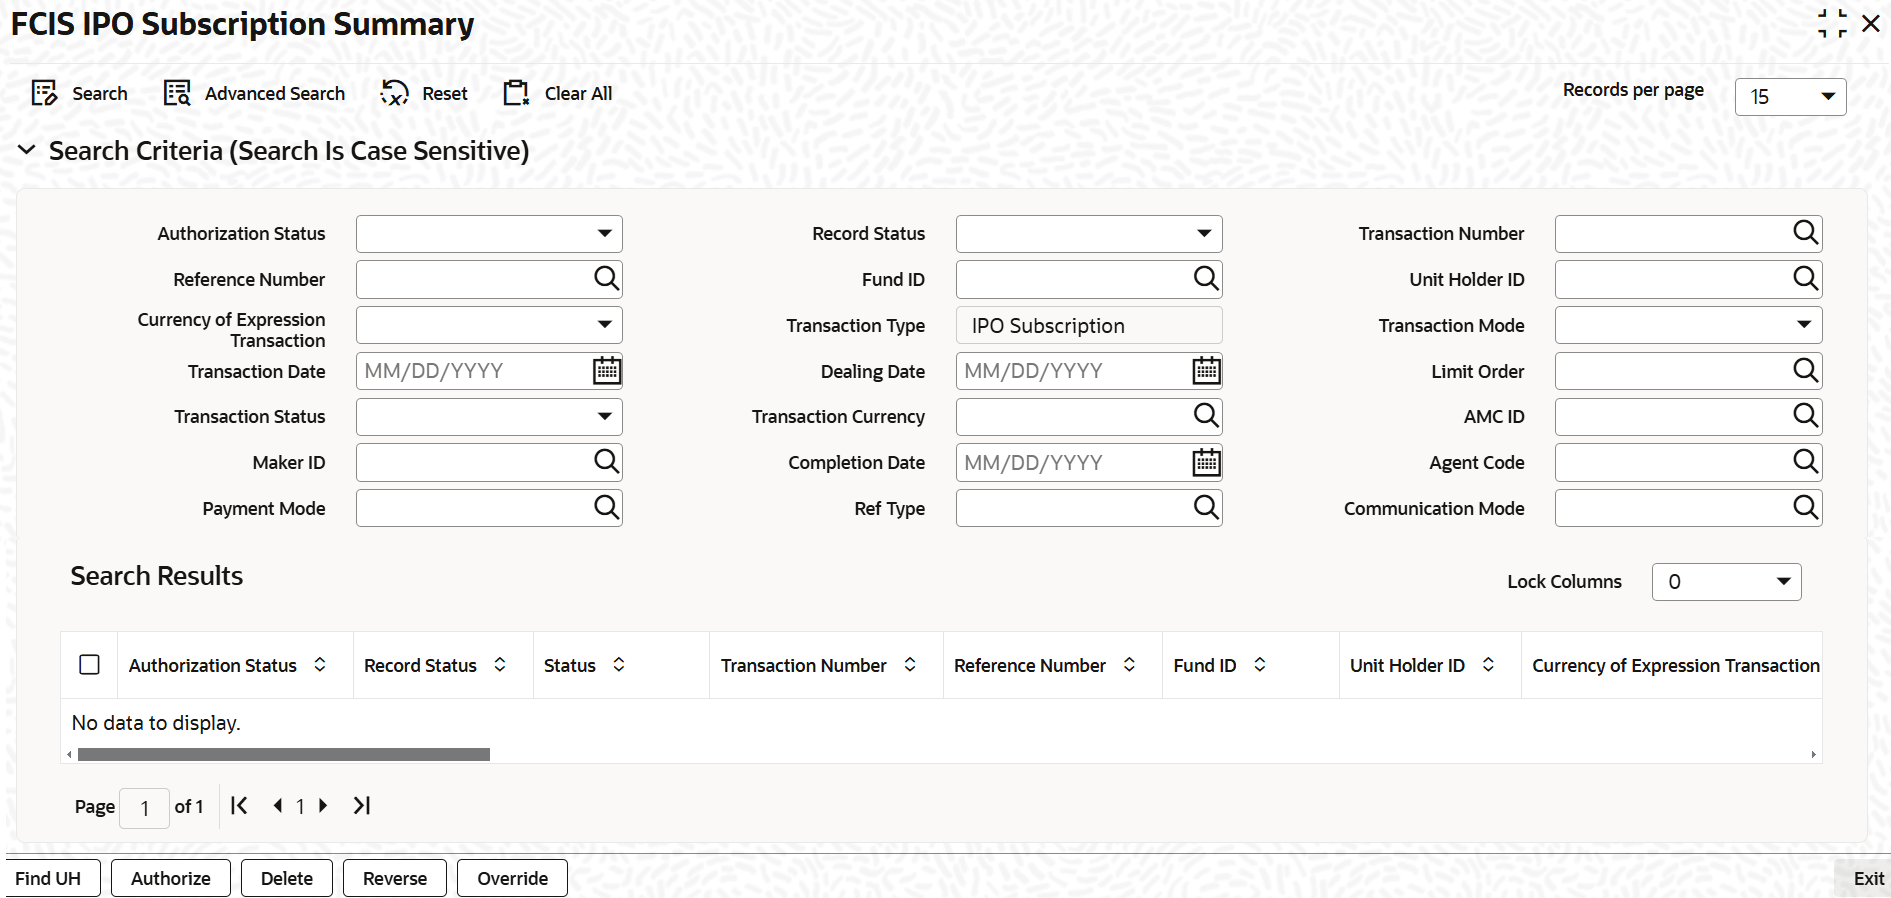Sort by Reference Number column
This screenshot has height=898, width=1891.
tap(1129, 665)
